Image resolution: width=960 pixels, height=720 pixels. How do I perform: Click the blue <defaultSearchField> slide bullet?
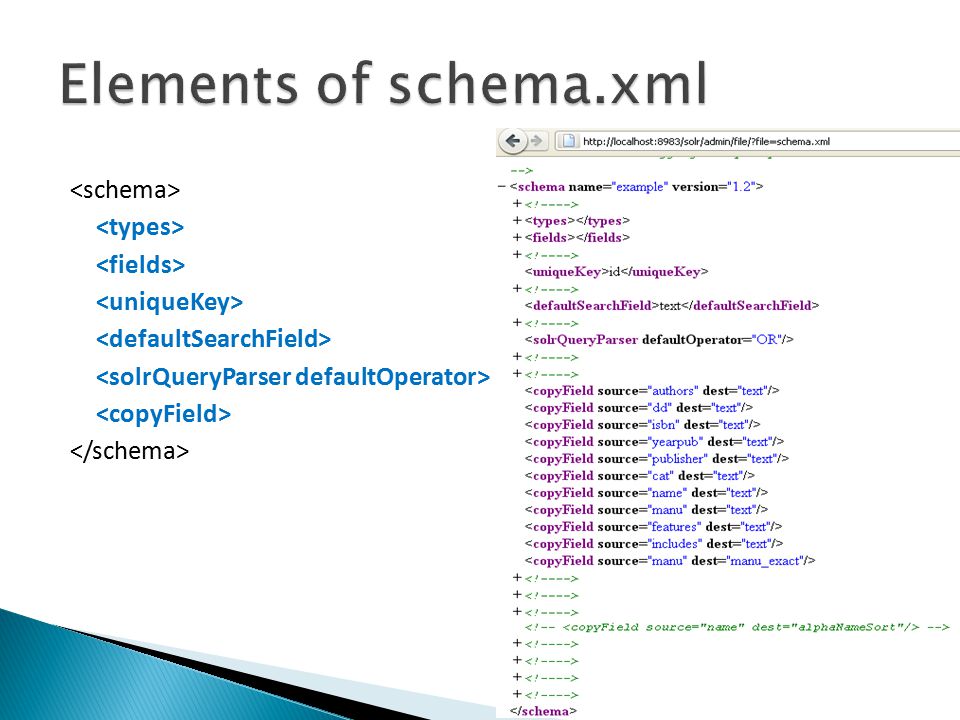click(213, 339)
